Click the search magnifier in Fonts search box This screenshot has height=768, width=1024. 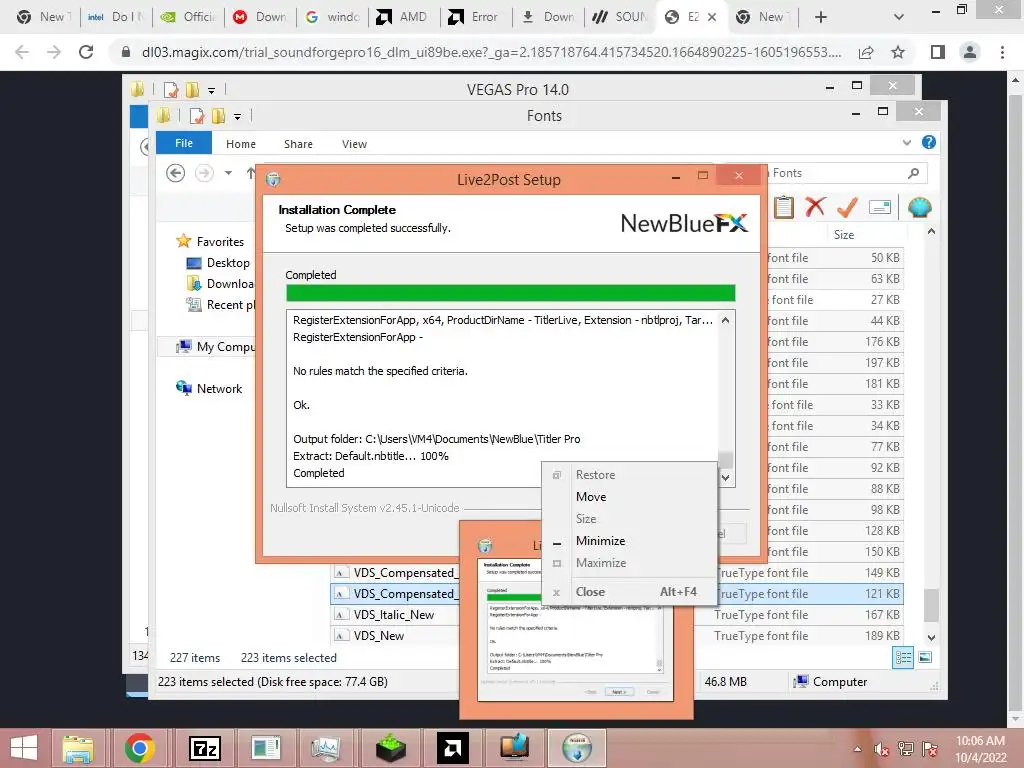pyautogui.click(x=914, y=173)
